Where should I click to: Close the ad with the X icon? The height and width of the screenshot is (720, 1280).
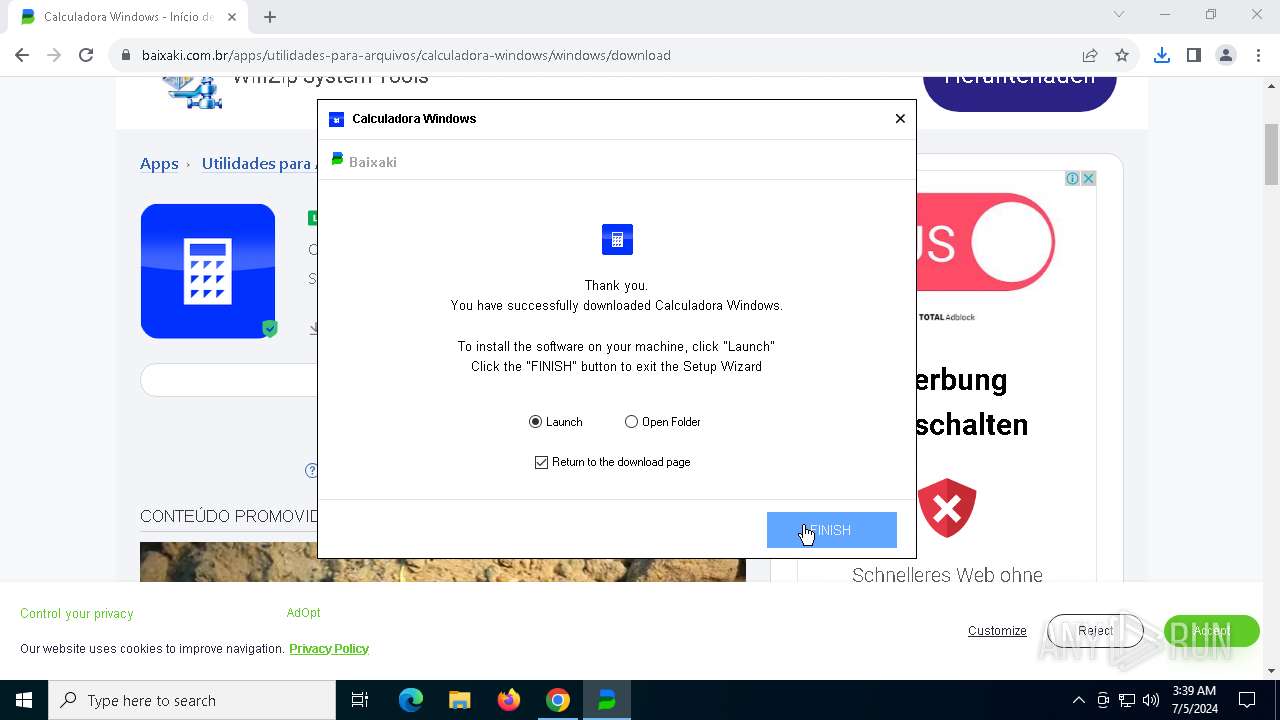[x=1088, y=178]
